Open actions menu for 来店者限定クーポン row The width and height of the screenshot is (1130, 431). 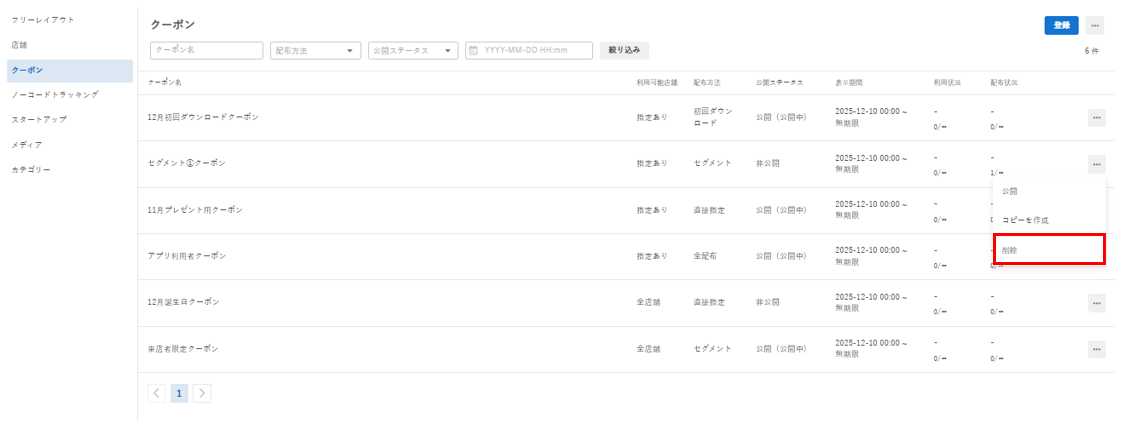coord(1096,349)
